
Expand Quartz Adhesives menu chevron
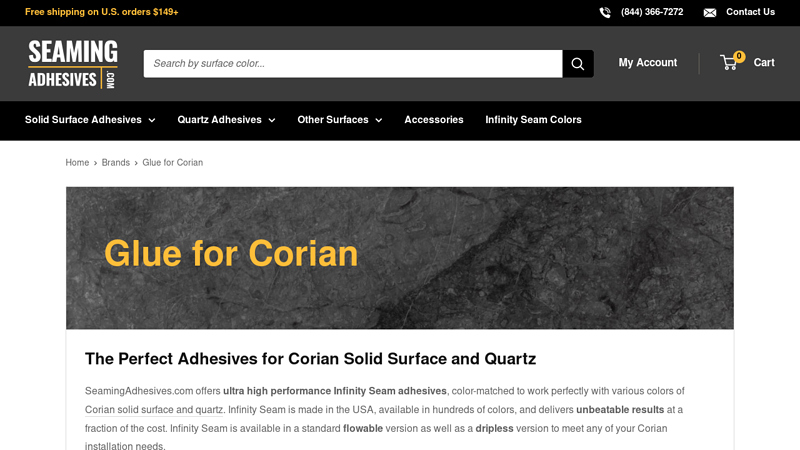(272, 120)
